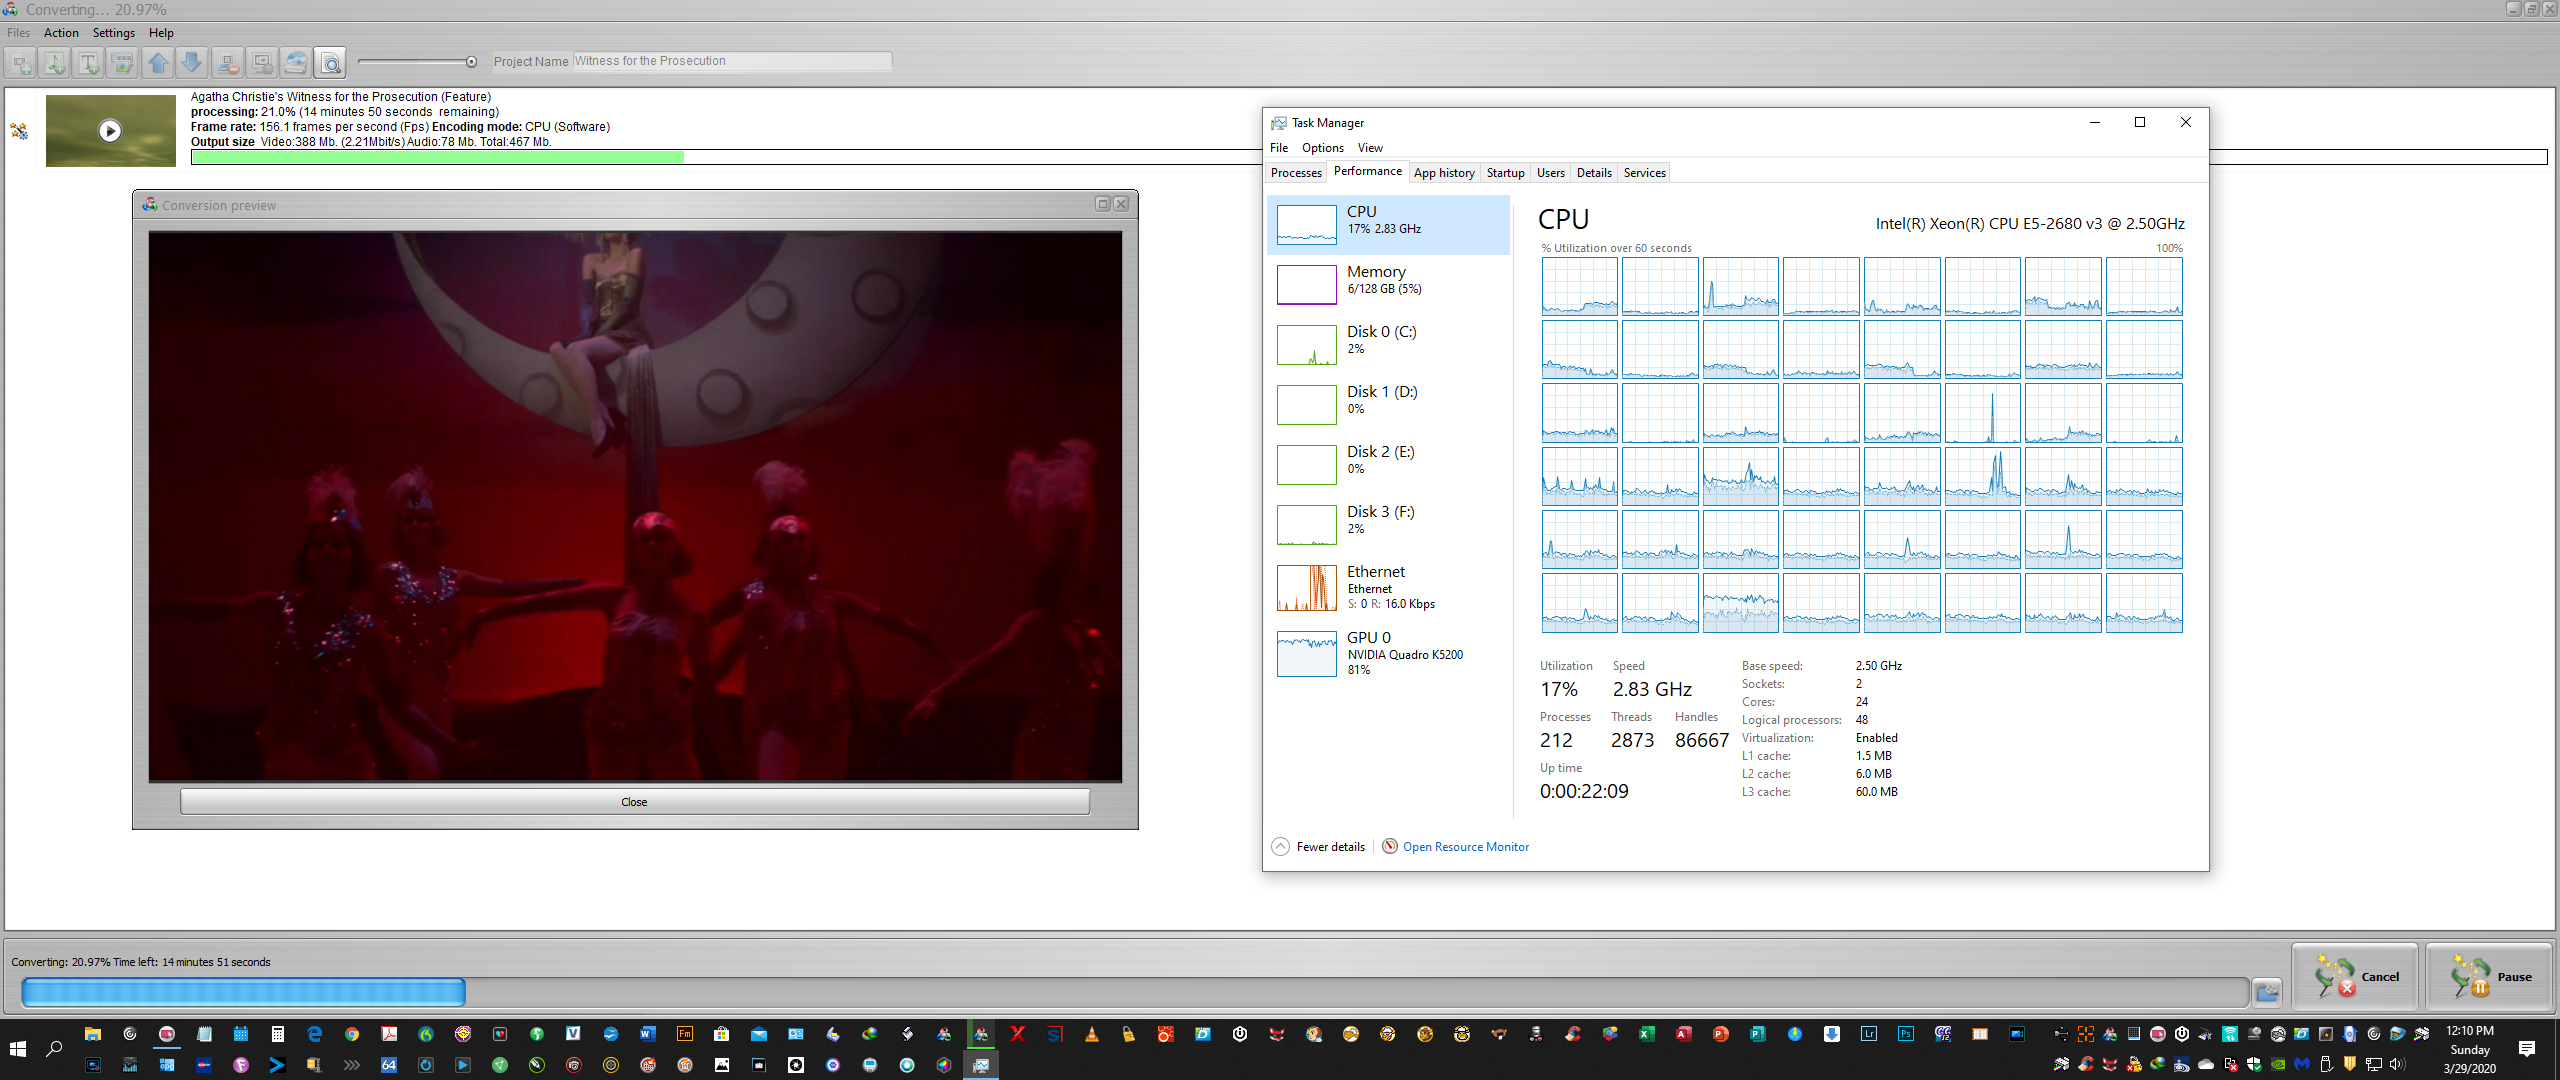
Task: Open VLC media player from taskbar
Action: pos(1091,1034)
